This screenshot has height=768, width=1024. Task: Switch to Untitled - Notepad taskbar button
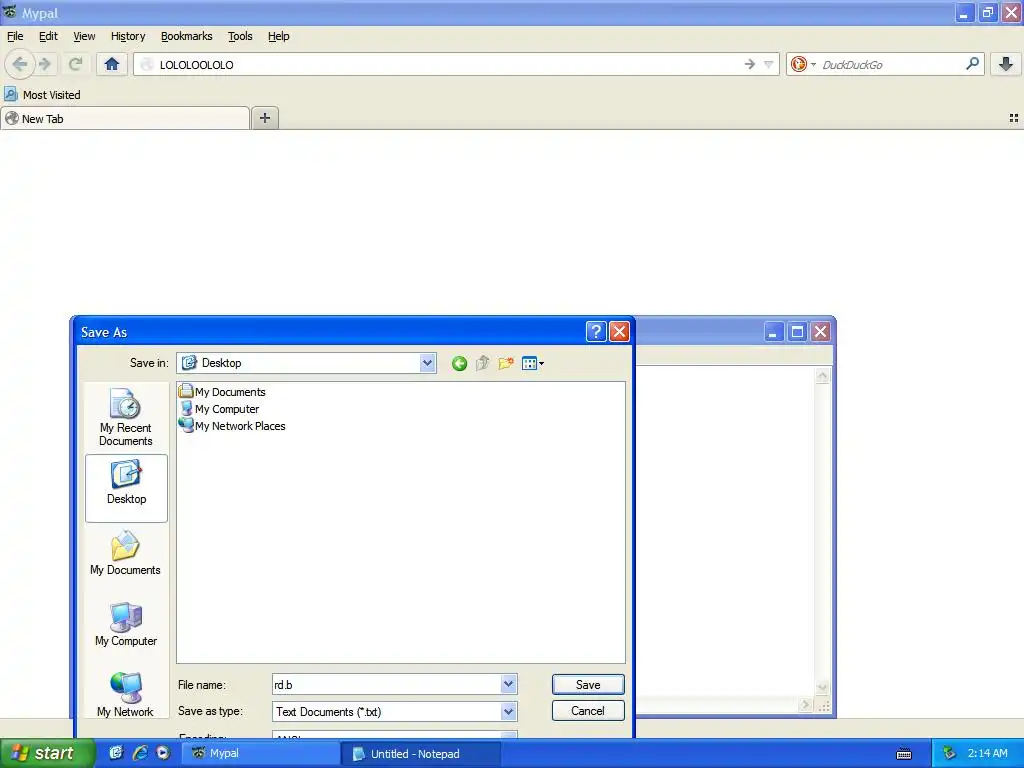421,754
